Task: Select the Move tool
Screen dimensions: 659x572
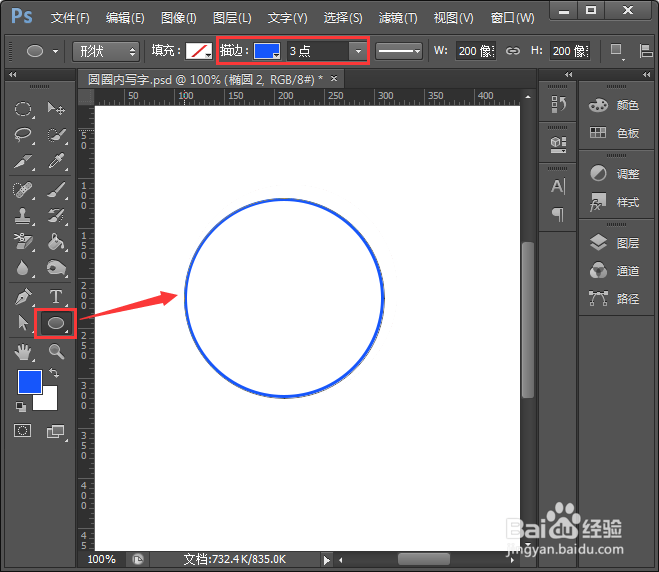Action: [56, 109]
